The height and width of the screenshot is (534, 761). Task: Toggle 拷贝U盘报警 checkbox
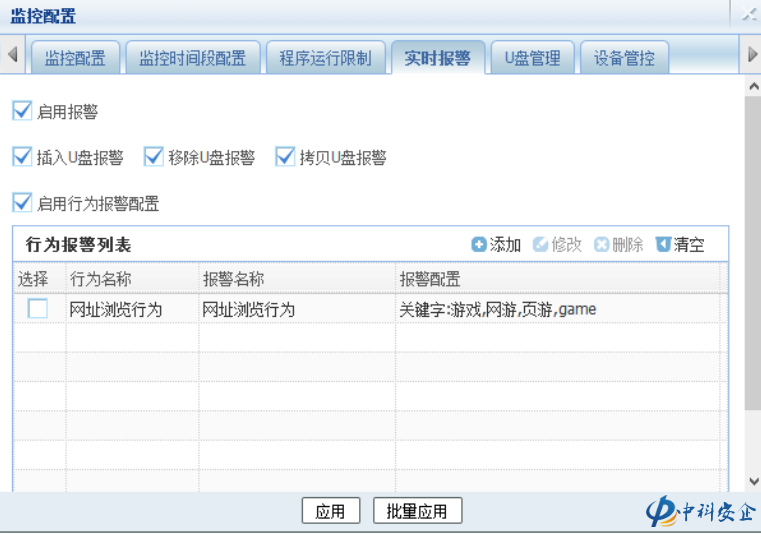pyautogui.click(x=285, y=157)
